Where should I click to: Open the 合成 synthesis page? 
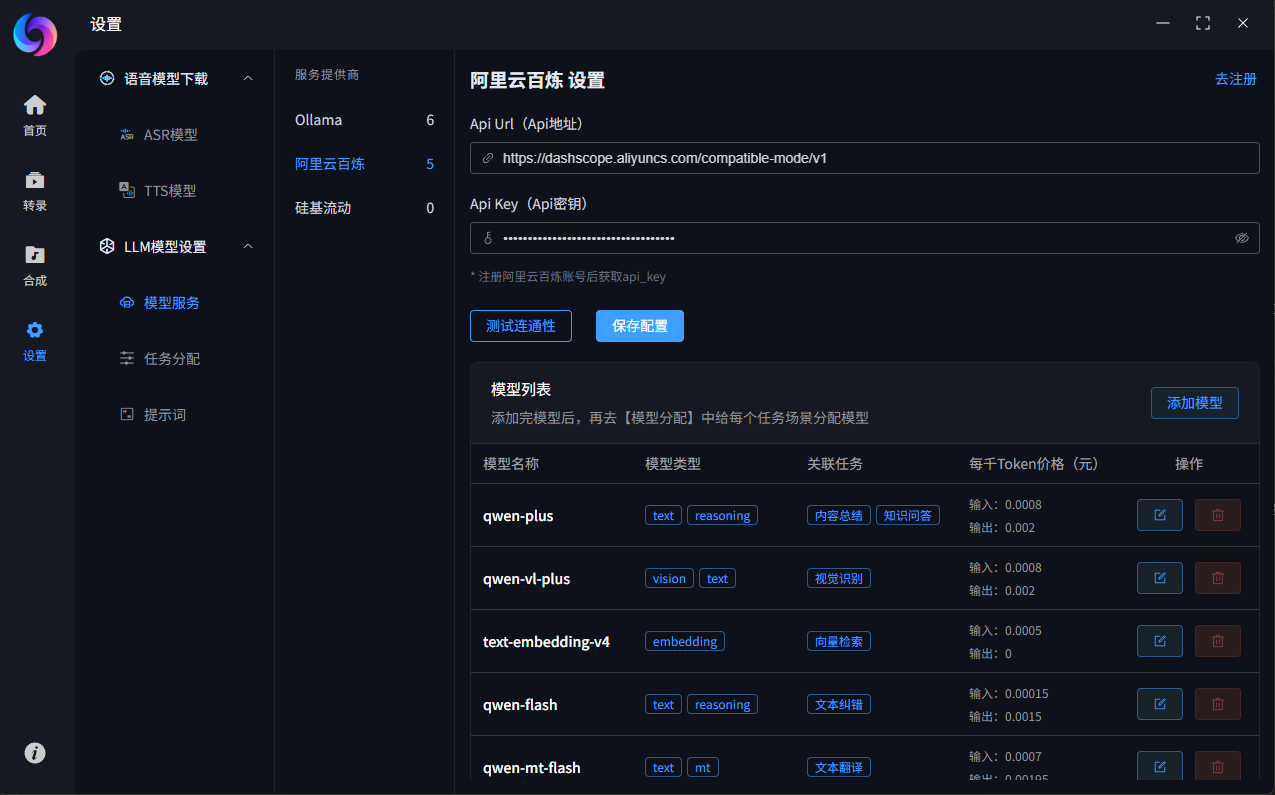coord(35,266)
